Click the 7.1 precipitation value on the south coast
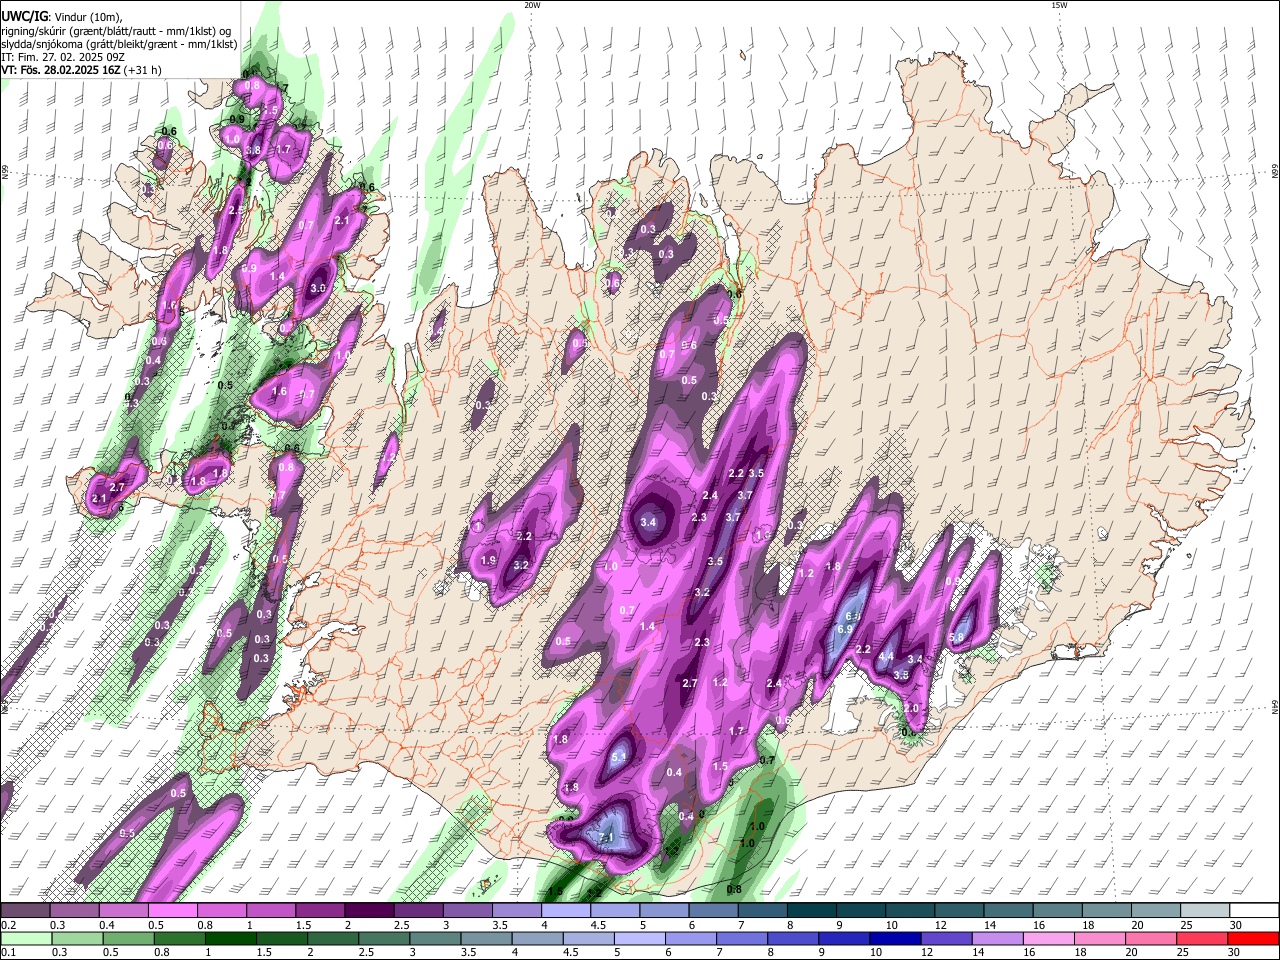 607,838
